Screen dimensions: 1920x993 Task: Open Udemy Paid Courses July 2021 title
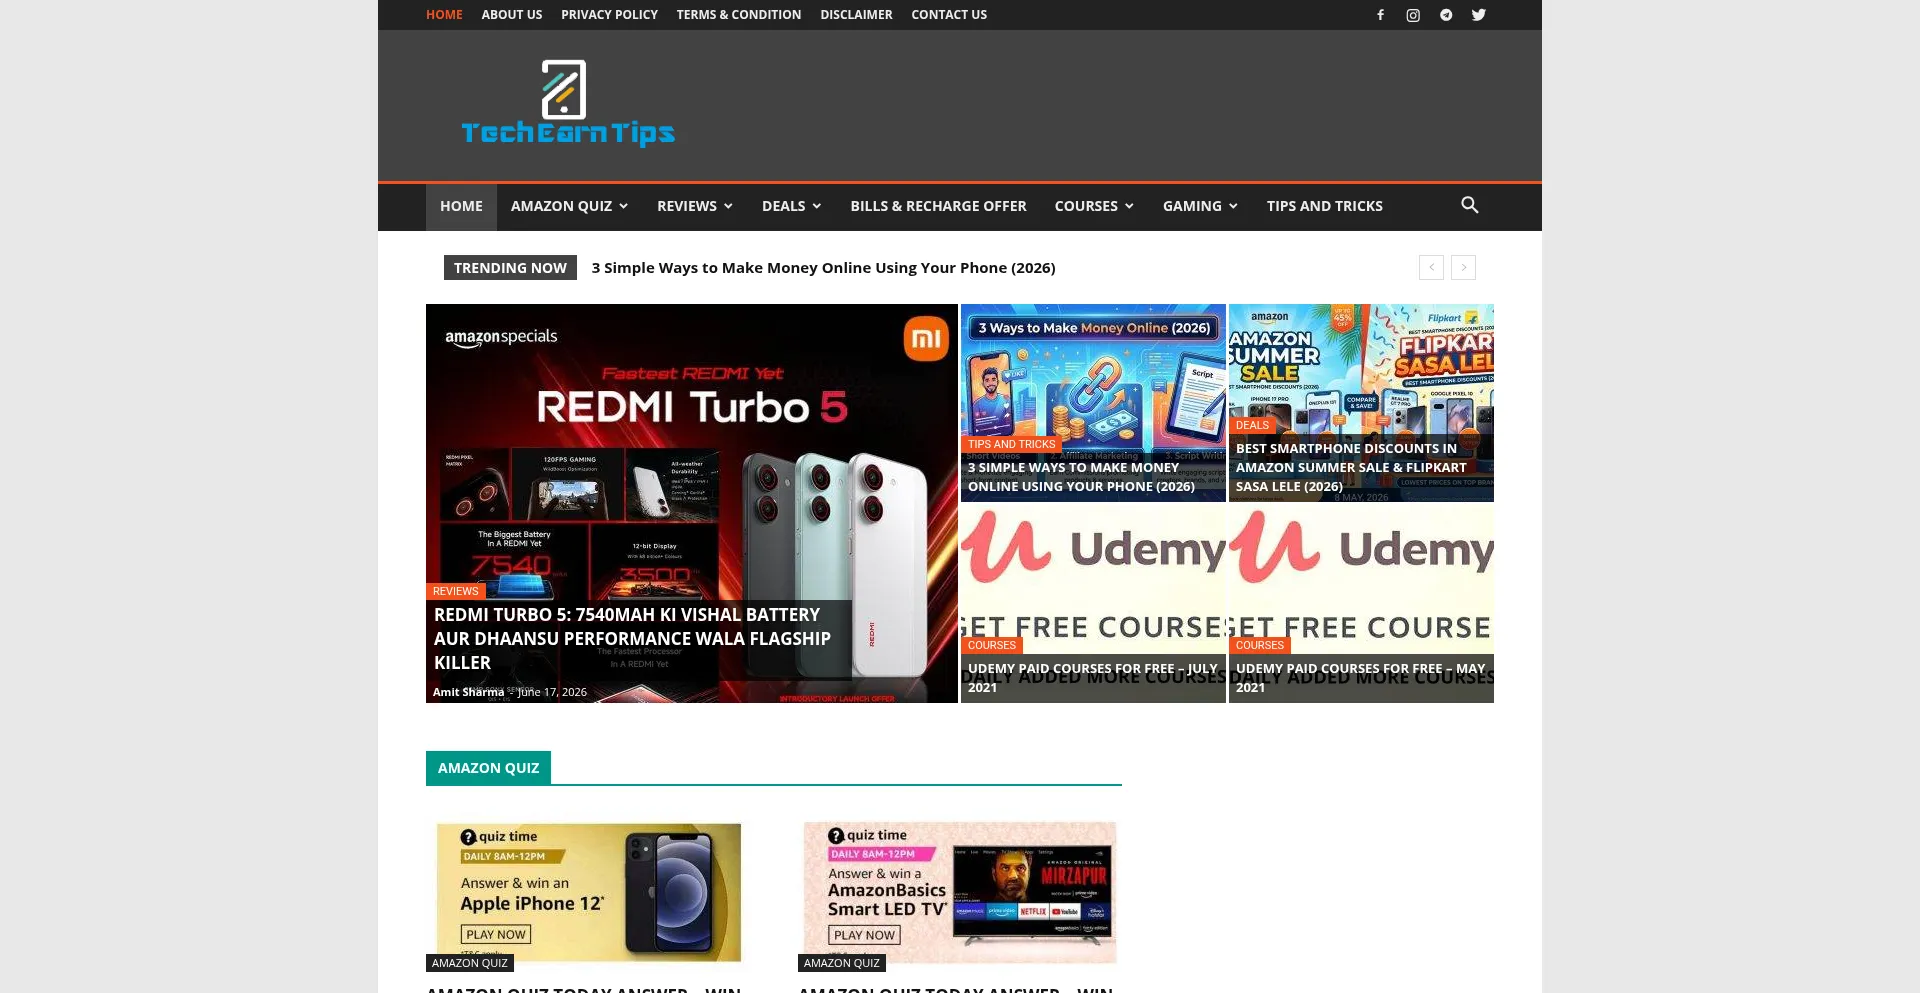click(x=1092, y=678)
